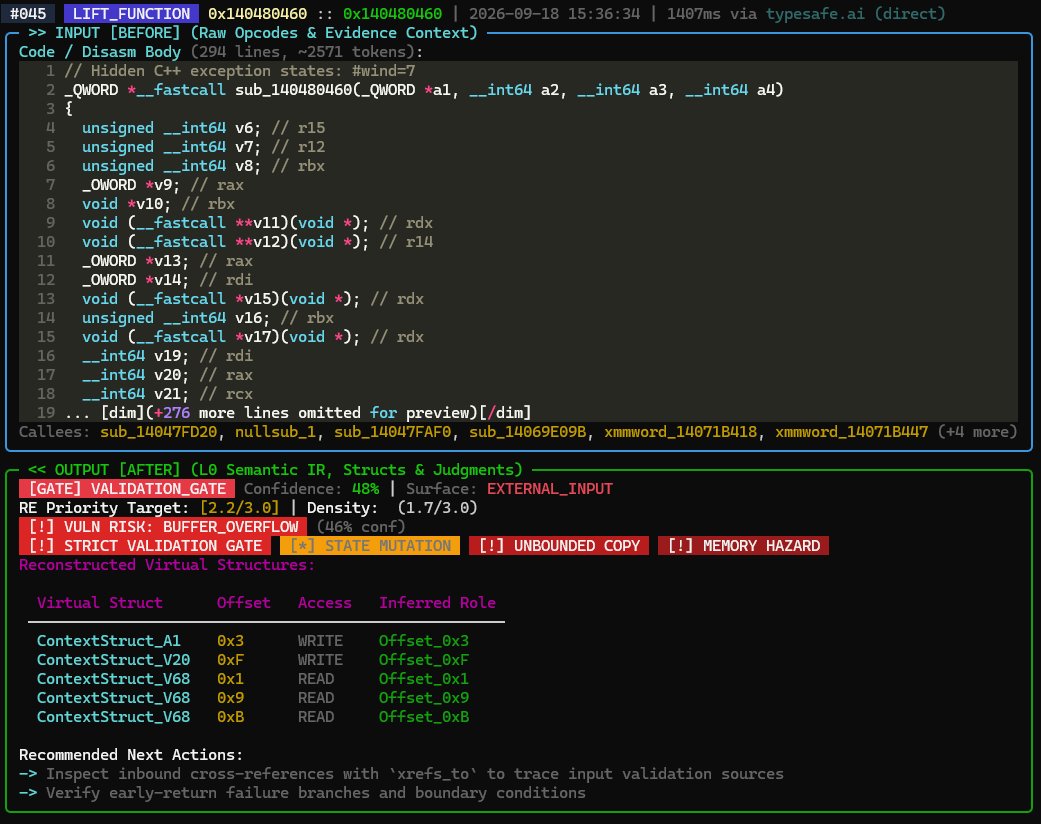Click the STRICT VALIDATION GATE badge
This screenshot has height=824, width=1041.
[x=145, y=546]
